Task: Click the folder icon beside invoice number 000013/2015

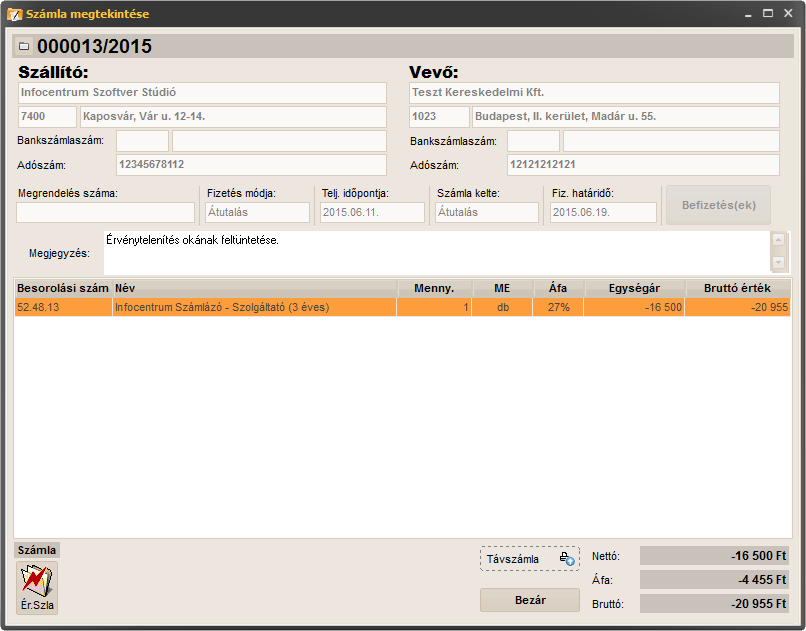Action: click(x=24, y=46)
